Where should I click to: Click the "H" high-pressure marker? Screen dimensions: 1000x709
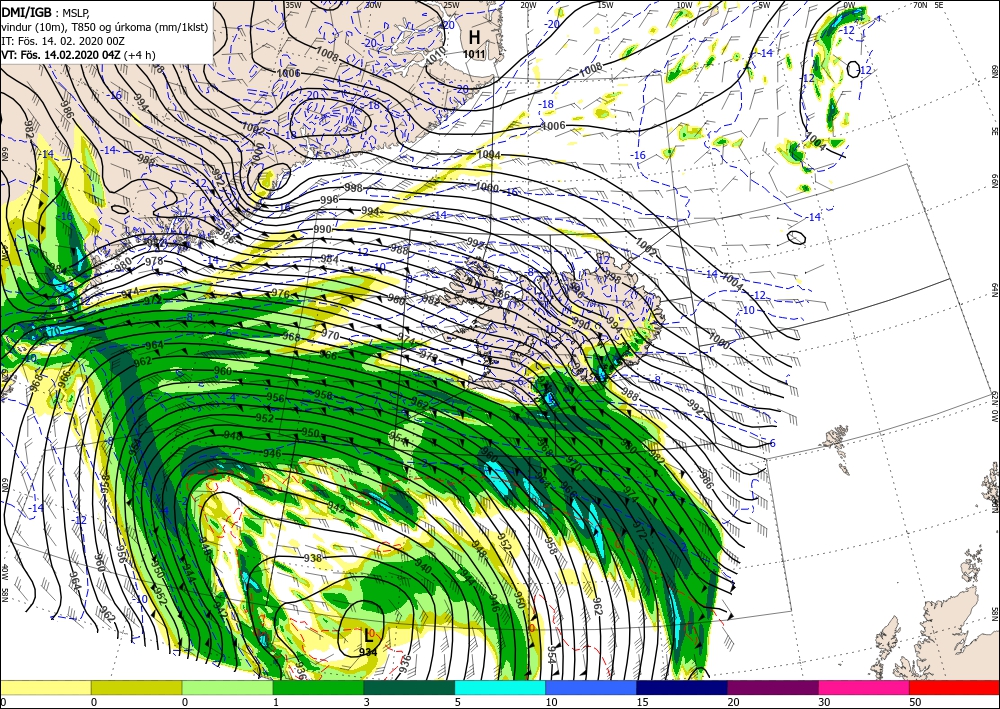click(x=474, y=36)
